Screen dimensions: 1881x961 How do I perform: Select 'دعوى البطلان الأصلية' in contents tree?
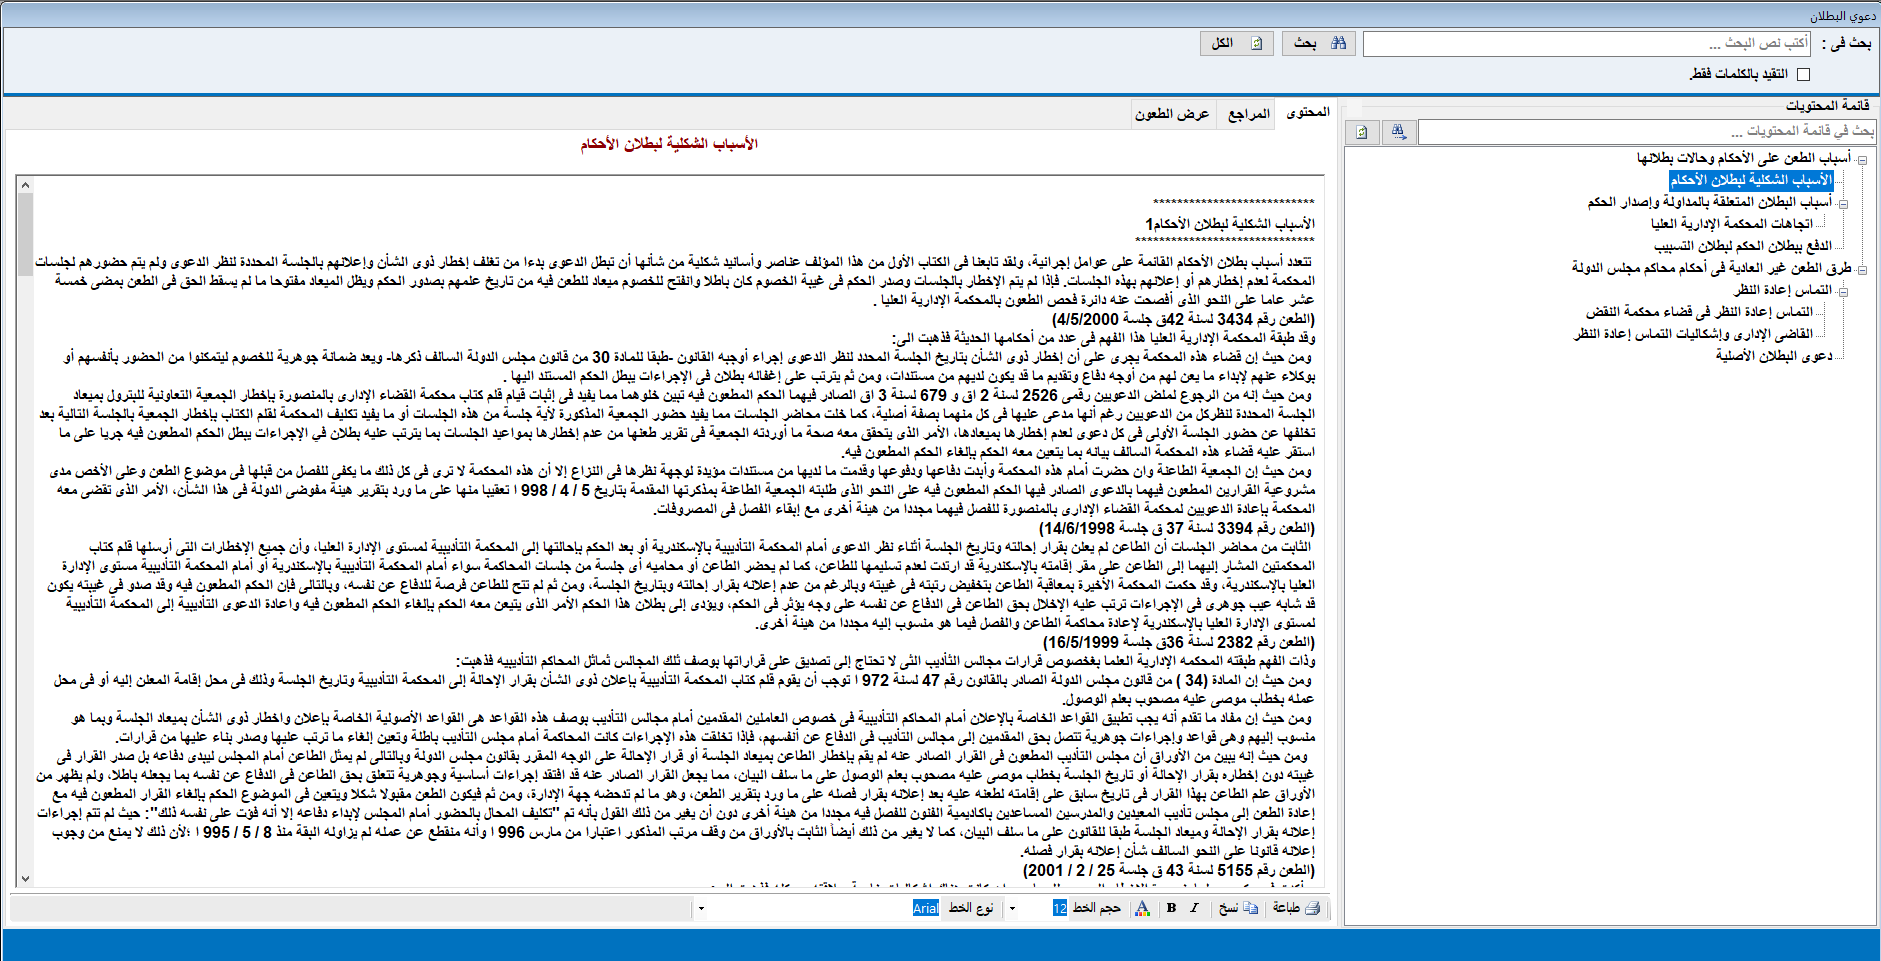[1773, 356]
